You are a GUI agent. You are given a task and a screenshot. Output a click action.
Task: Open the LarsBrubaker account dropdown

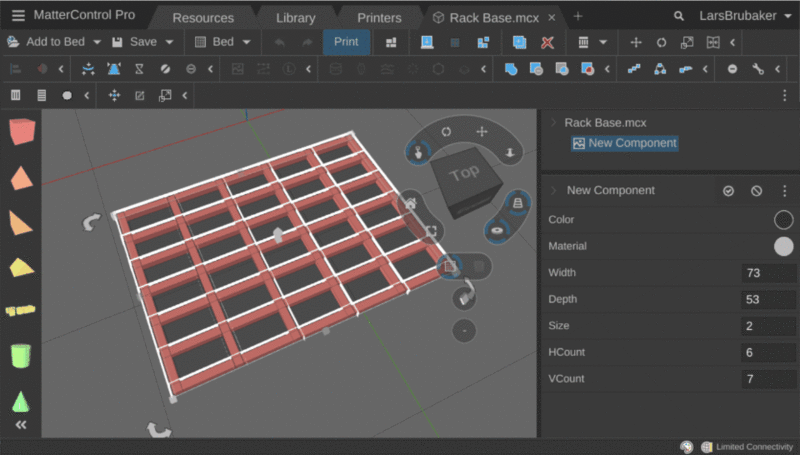pos(745,16)
